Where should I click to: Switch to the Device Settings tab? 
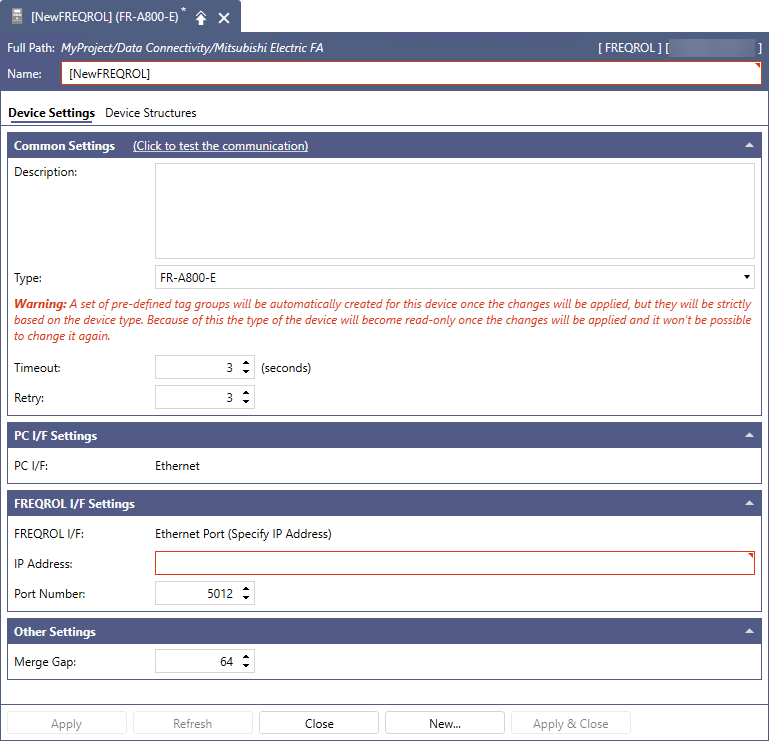tap(51, 113)
